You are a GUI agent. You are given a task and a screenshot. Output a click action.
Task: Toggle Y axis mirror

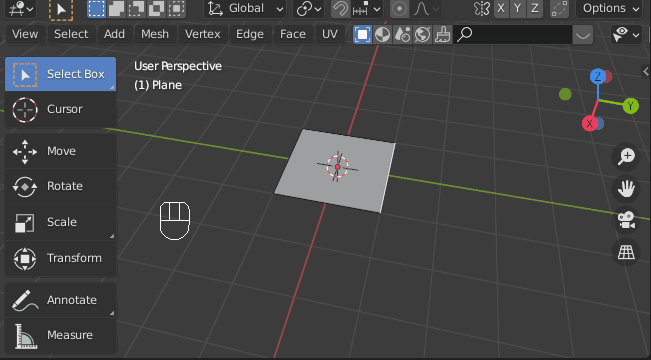coord(518,8)
